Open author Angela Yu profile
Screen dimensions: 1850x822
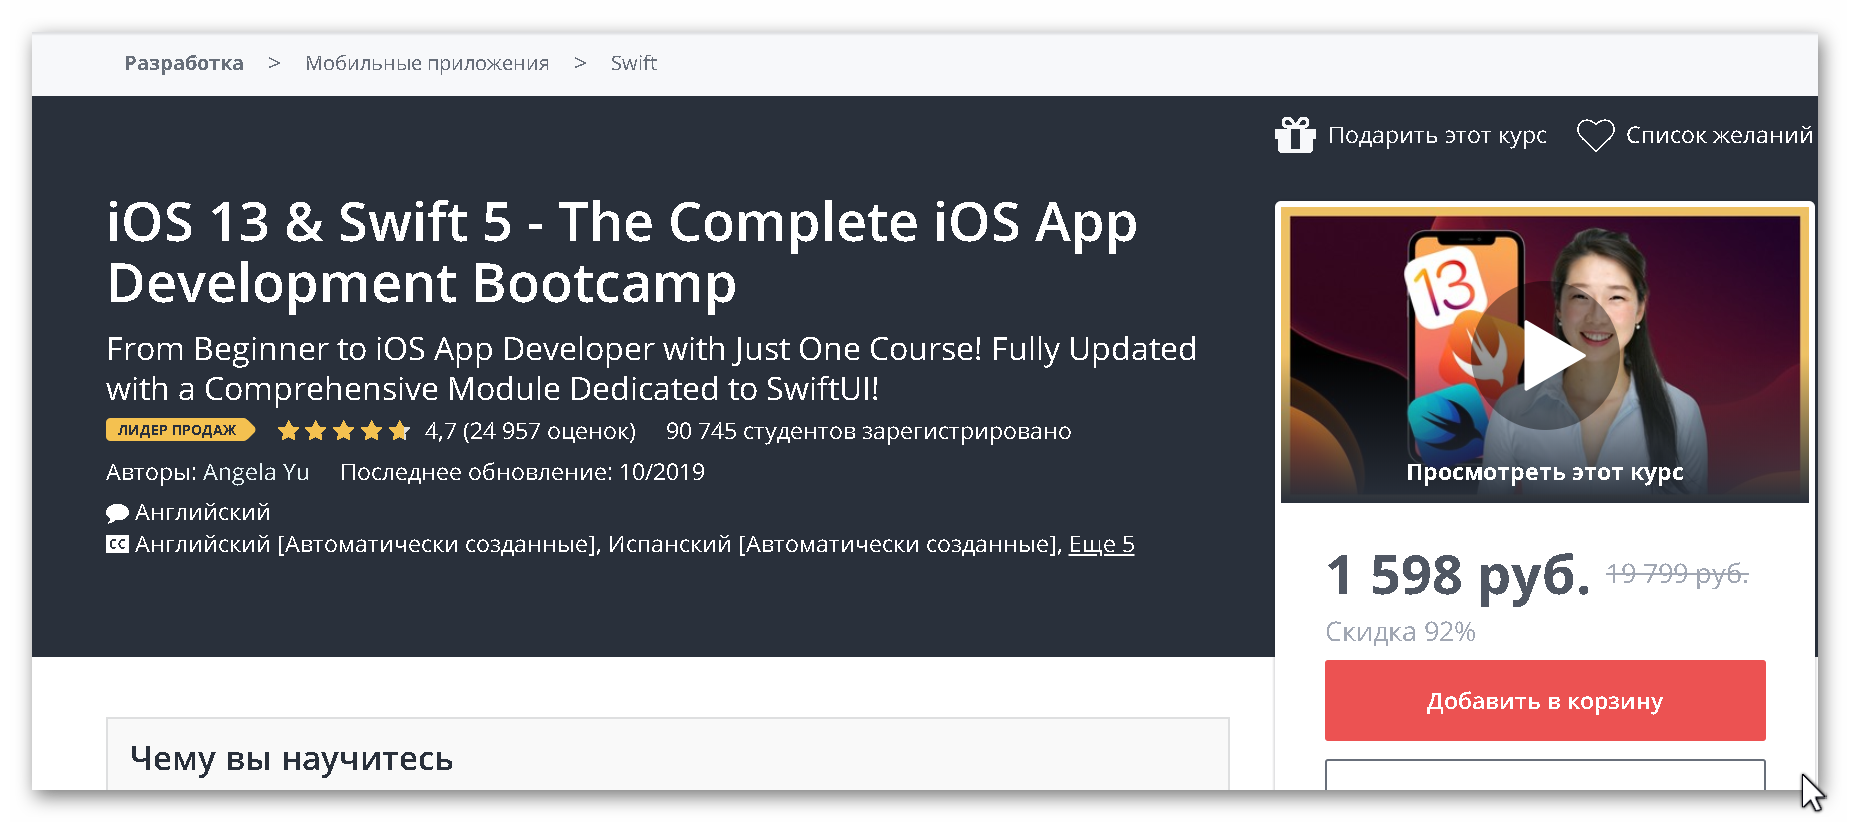tap(256, 472)
